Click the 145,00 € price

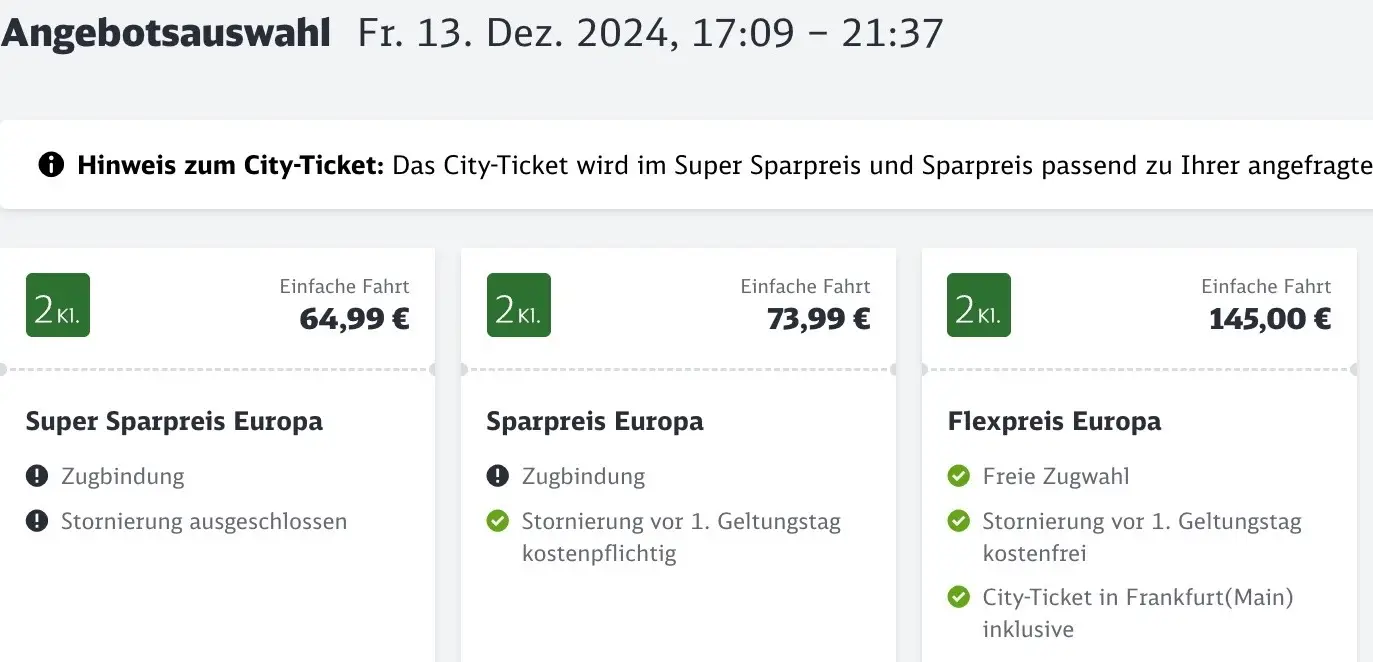[1270, 319]
